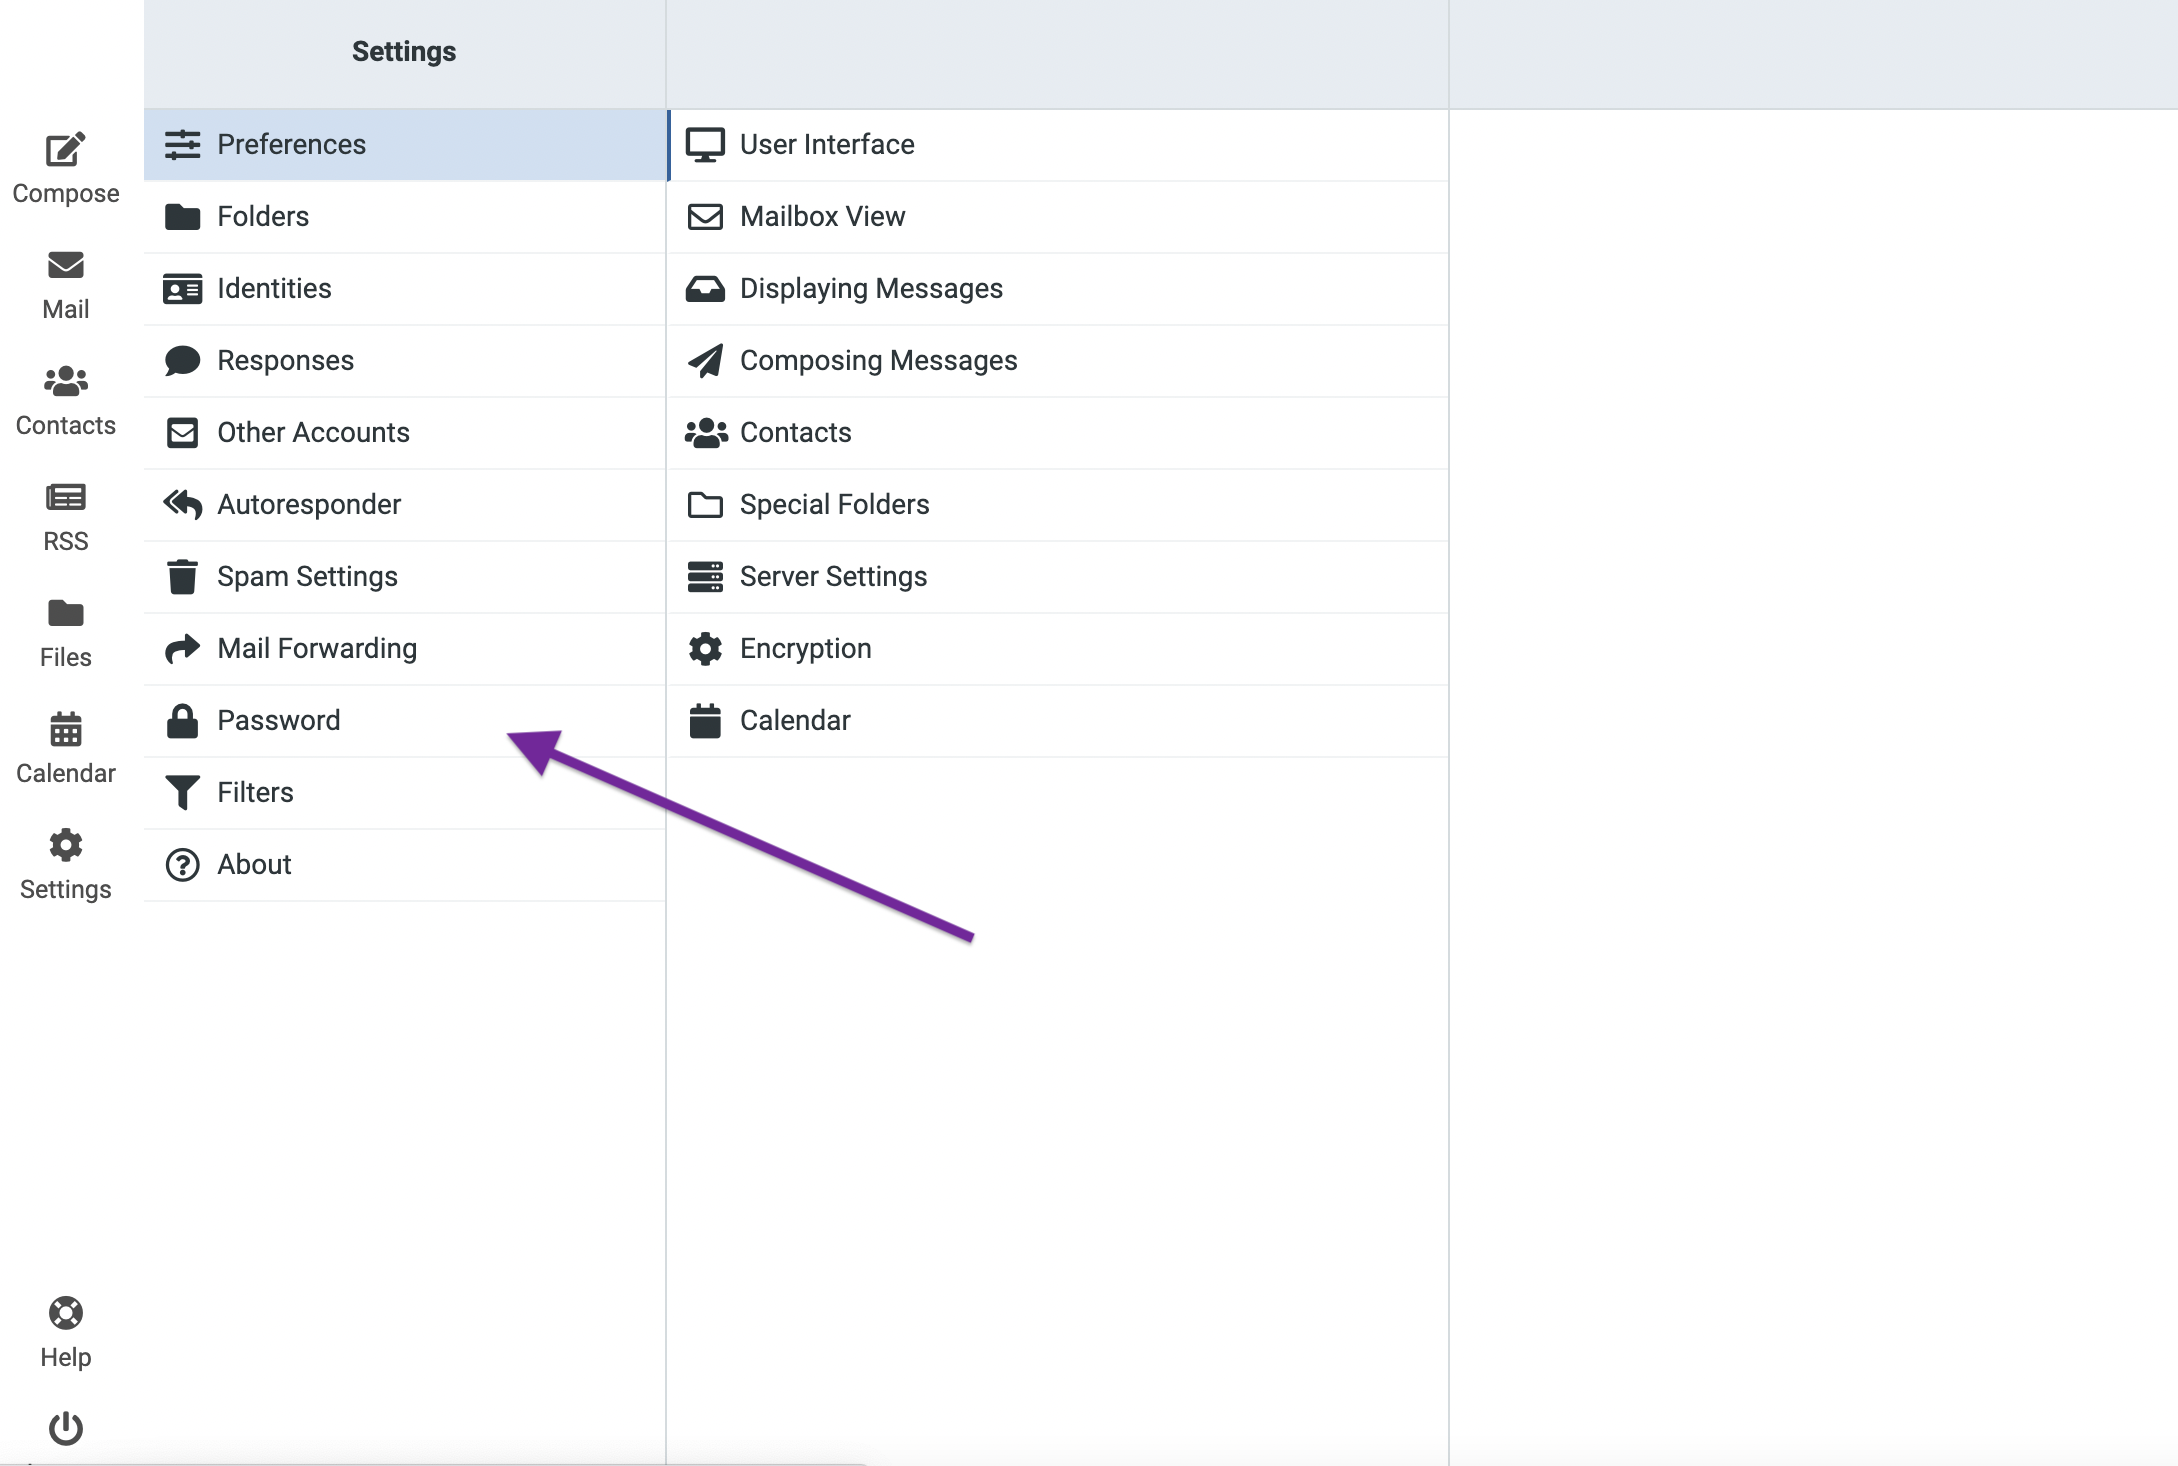
Task: Open Encryption preferences section
Action: [805, 648]
